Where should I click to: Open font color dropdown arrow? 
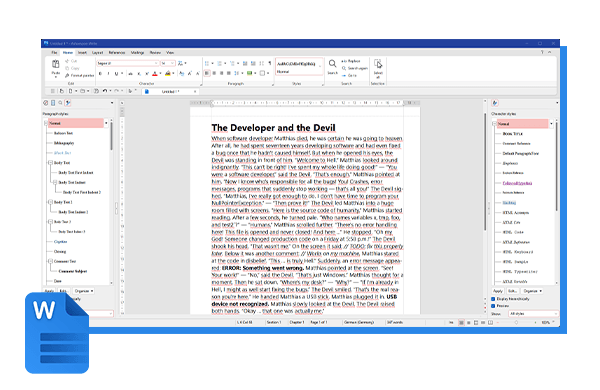(160, 73)
